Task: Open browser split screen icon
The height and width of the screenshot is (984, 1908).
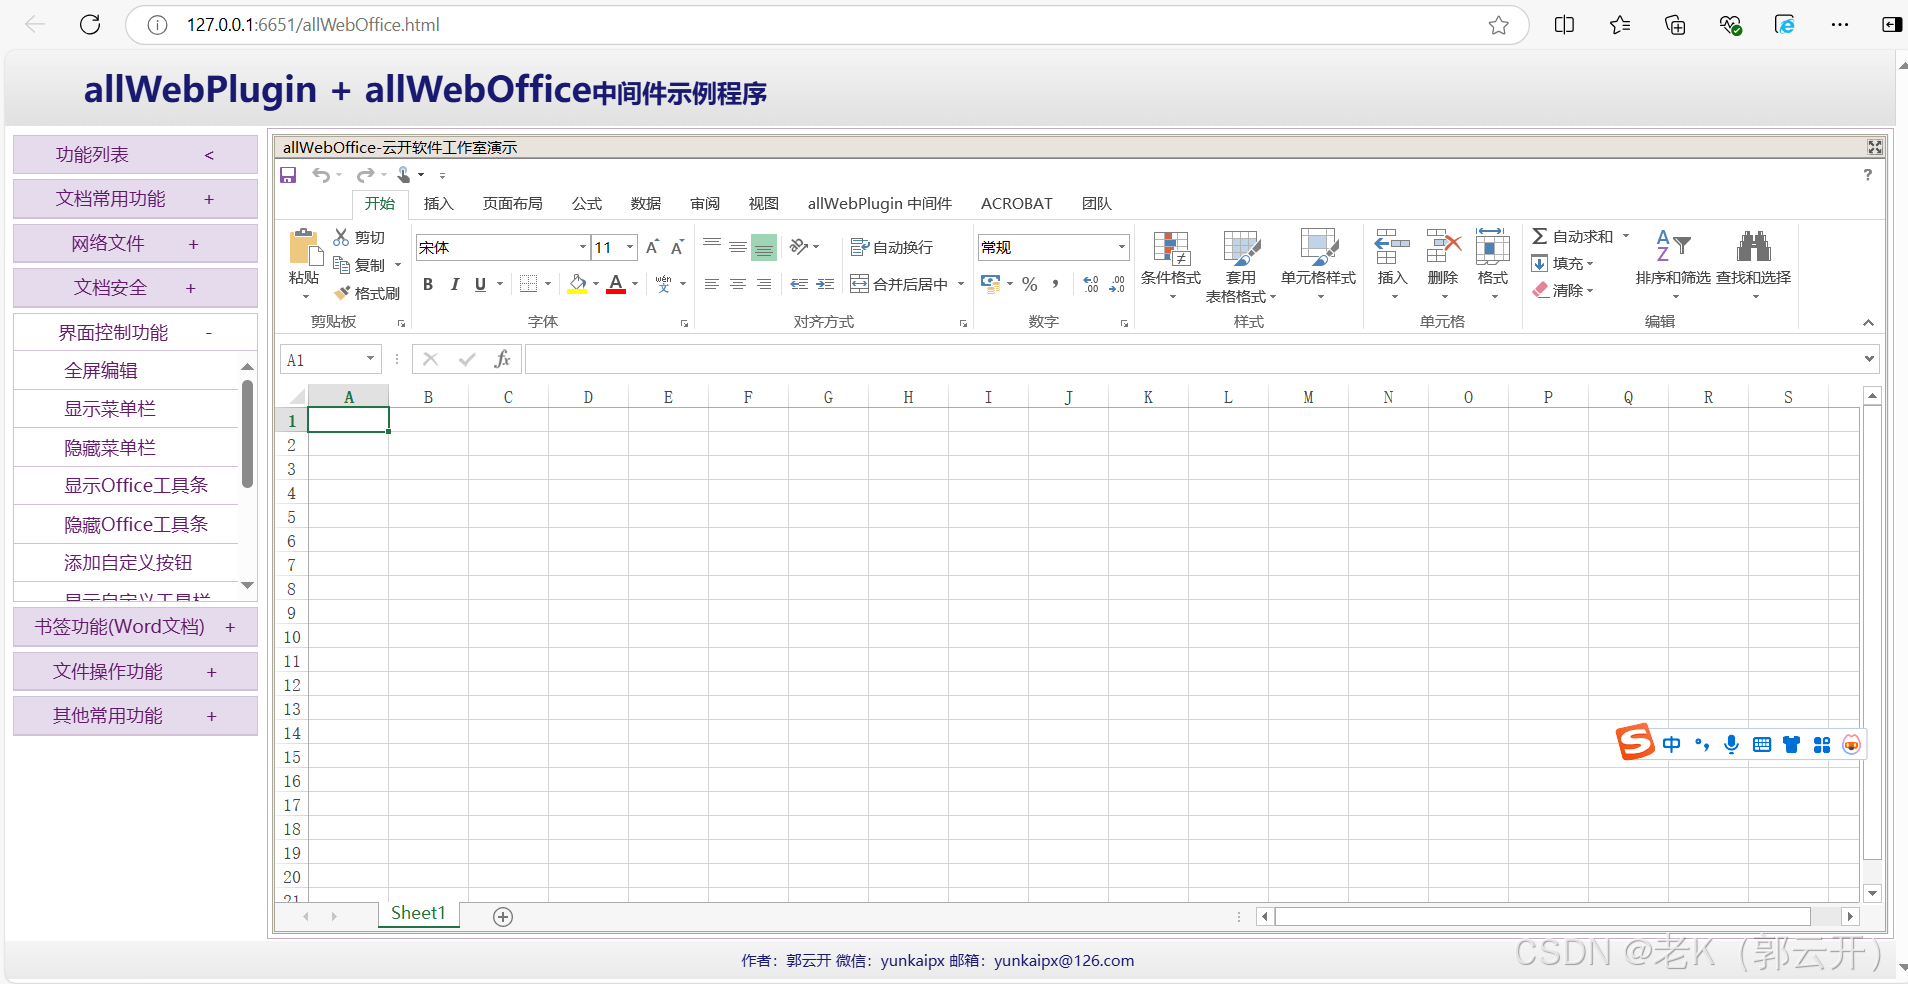Action: pos(1565,25)
